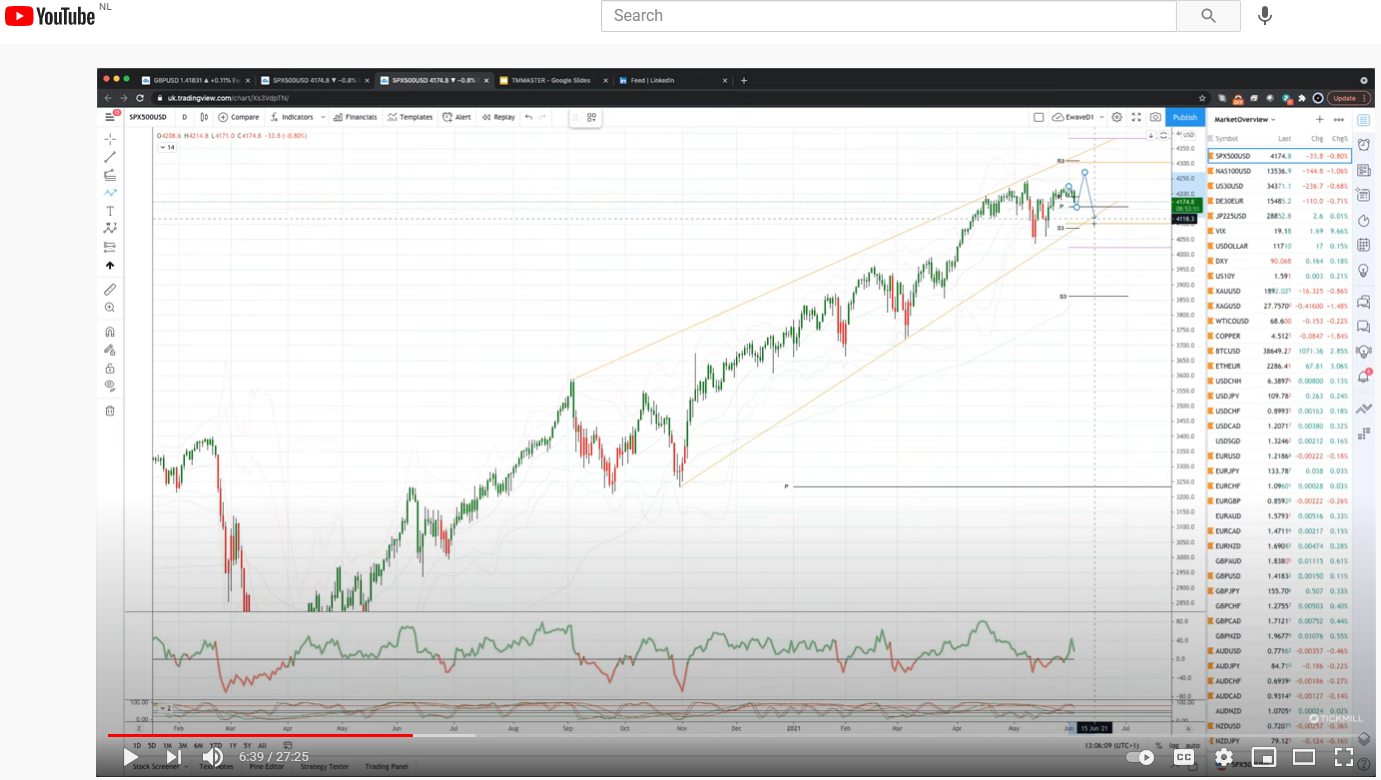Toggle the autoplay switch
This screenshot has height=780, width=1381.
(1140, 757)
